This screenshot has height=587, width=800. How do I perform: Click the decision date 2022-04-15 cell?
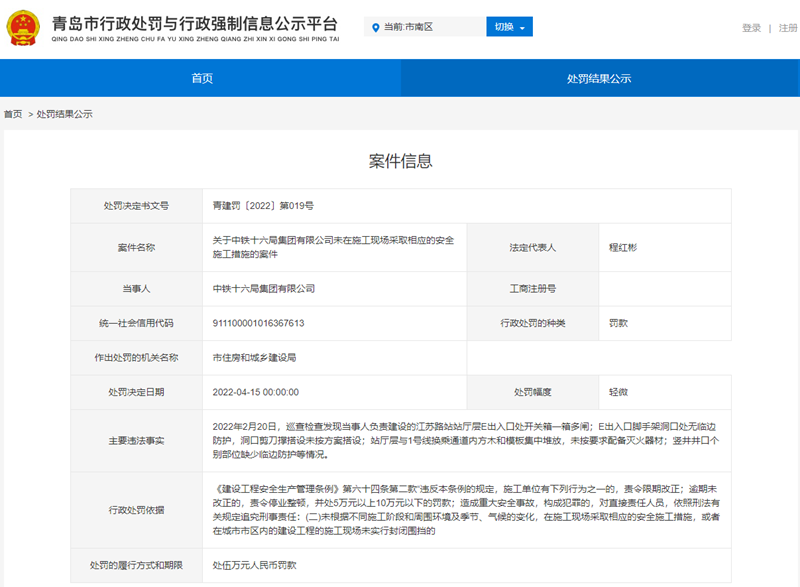(x=255, y=392)
